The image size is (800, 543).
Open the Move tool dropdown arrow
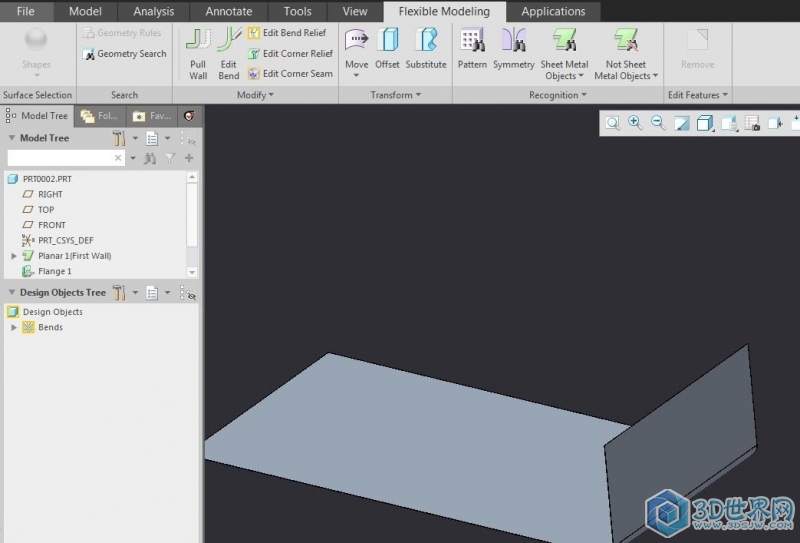point(356,76)
